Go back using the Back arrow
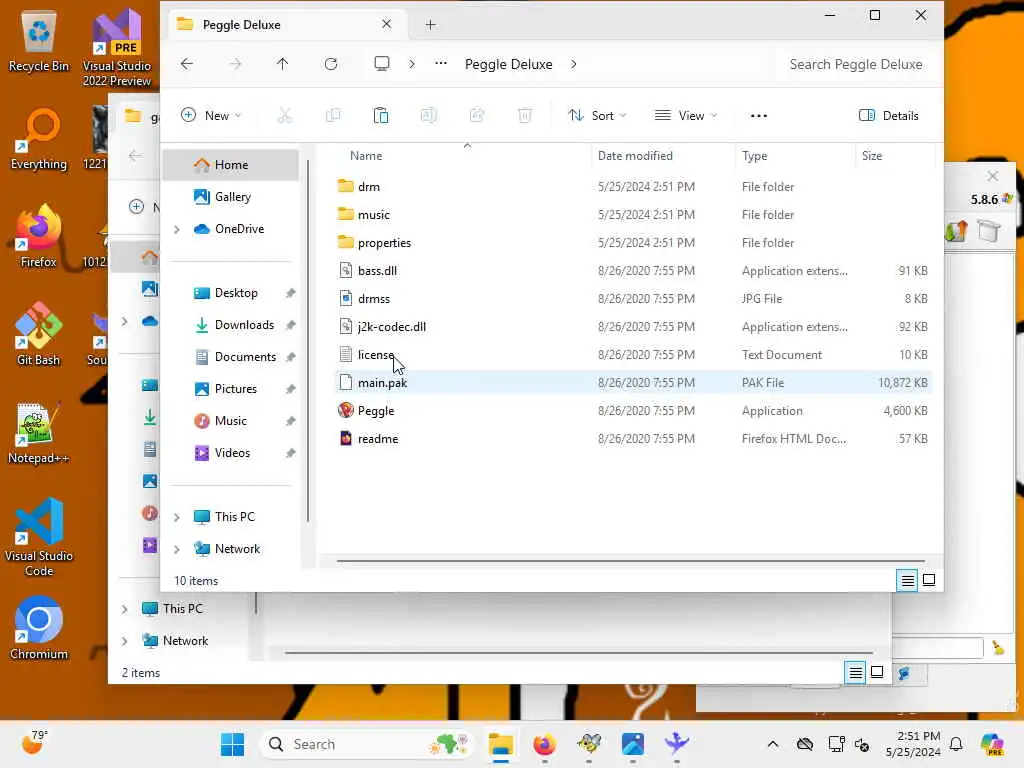Screen dimensions: 1024x768 (x=187, y=64)
